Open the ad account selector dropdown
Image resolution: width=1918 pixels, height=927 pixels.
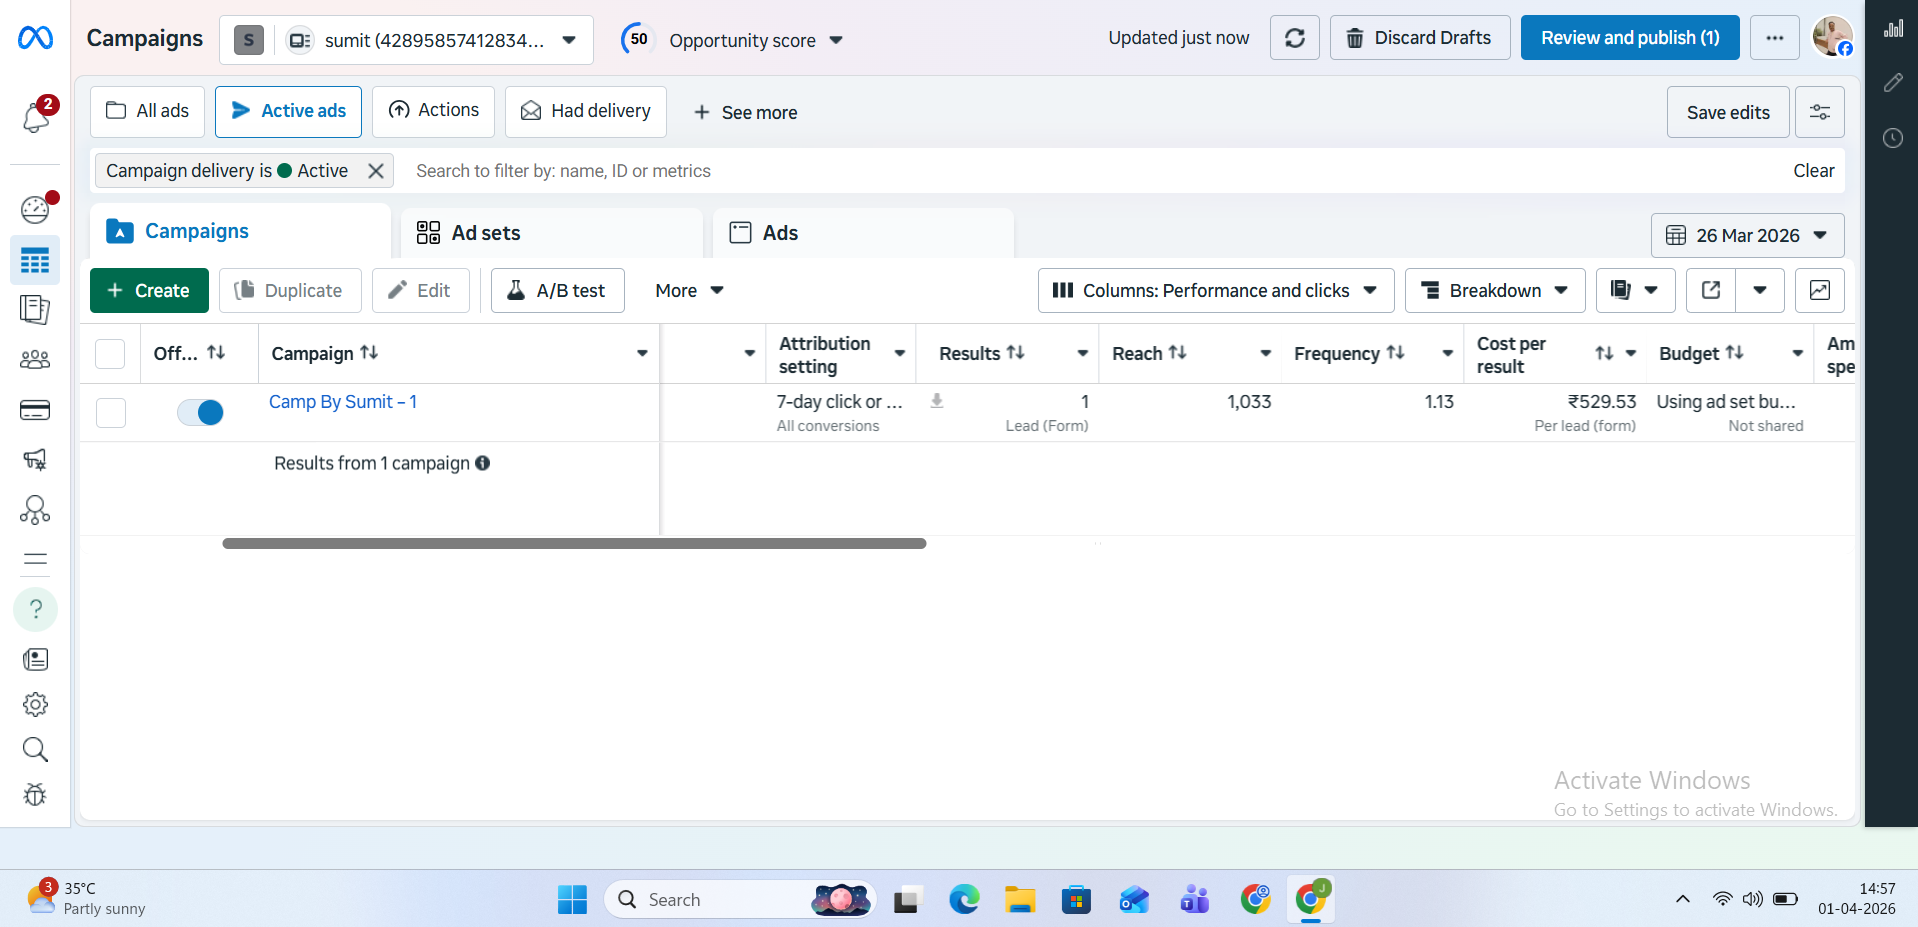pos(406,40)
